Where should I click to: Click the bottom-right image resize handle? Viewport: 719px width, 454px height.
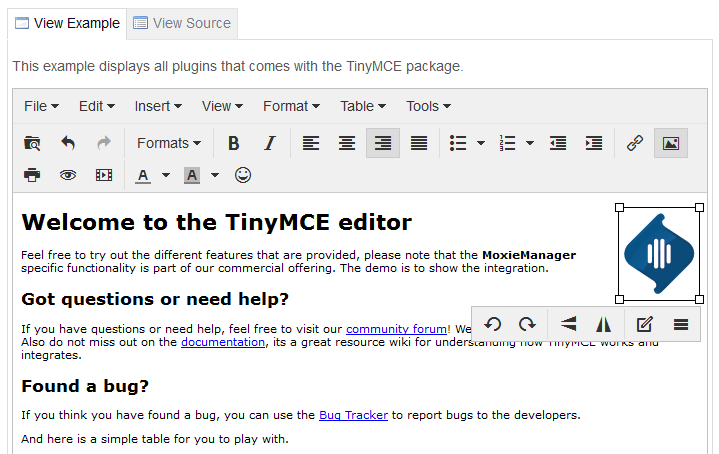pyautogui.click(x=699, y=299)
